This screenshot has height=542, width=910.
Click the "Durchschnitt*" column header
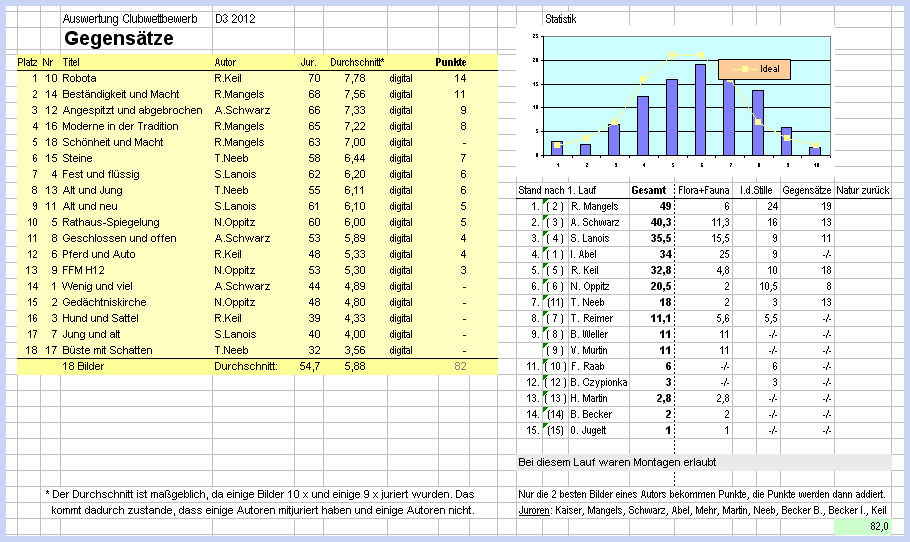point(357,62)
